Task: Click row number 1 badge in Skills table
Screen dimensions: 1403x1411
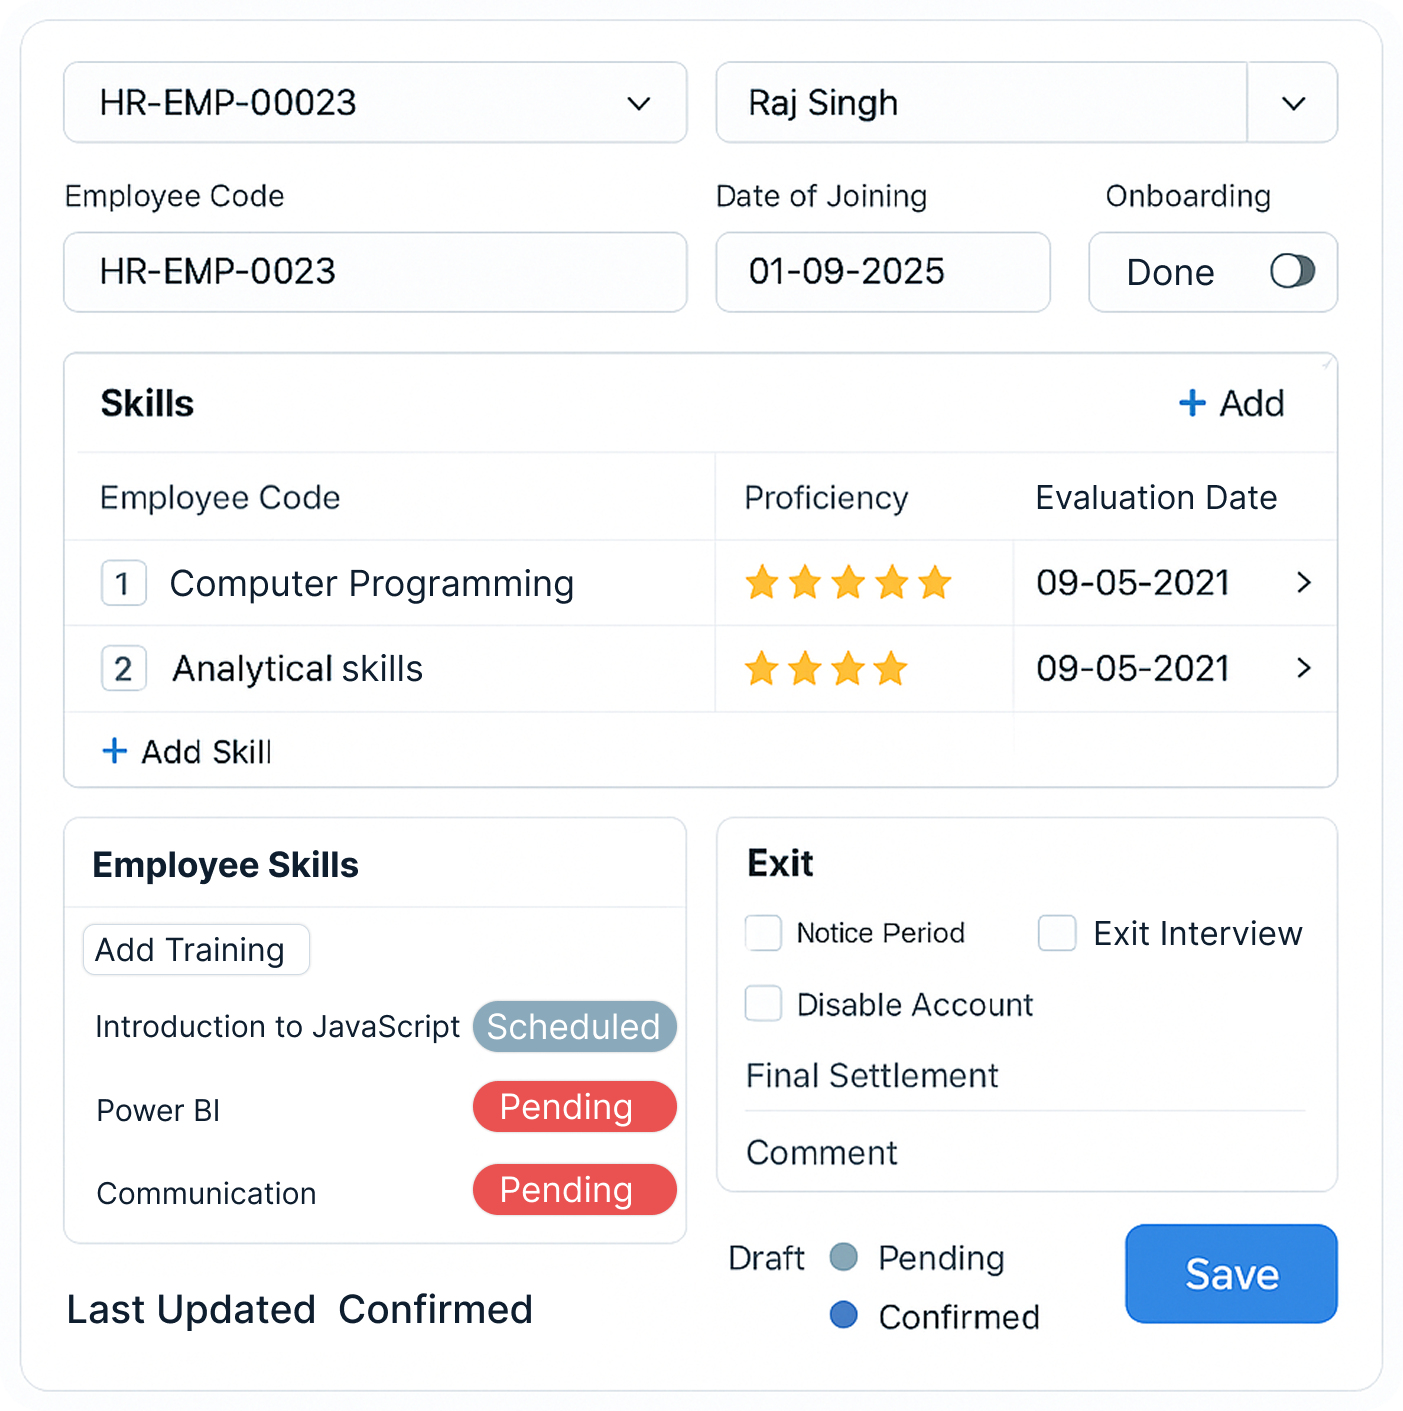Action: point(123,583)
